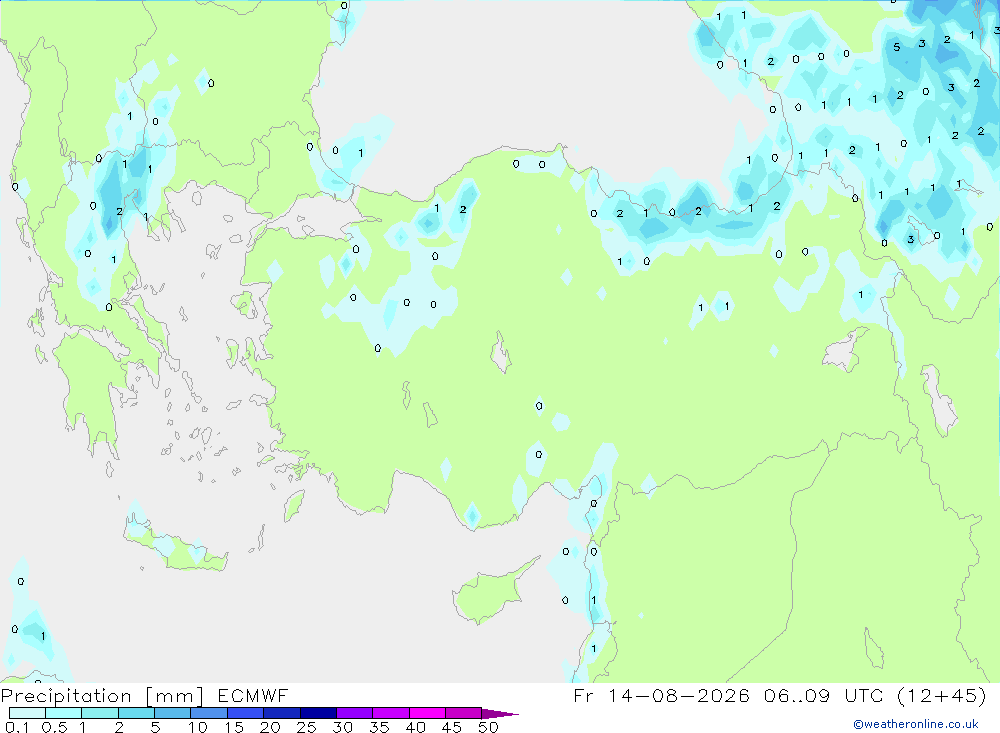1000x733 pixels.
Task: Click the "Precipitation [mm]" title text
Action: [x=102, y=696]
